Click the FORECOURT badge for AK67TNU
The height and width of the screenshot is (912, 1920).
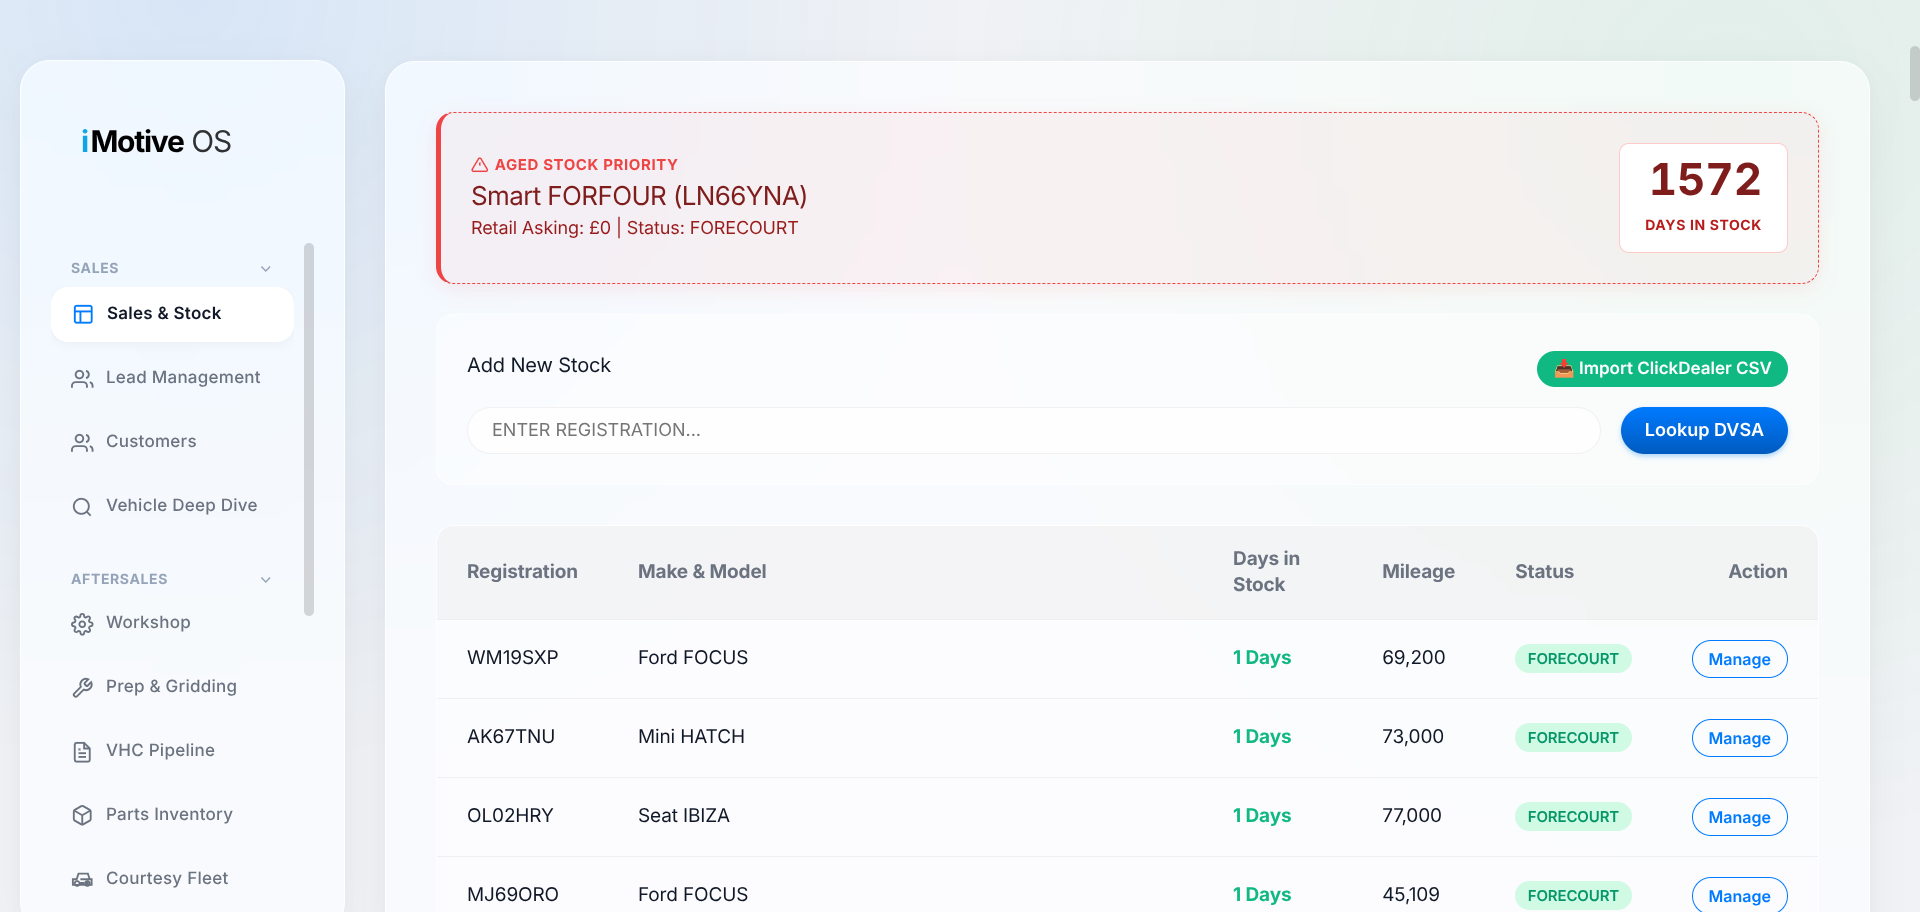click(x=1573, y=738)
